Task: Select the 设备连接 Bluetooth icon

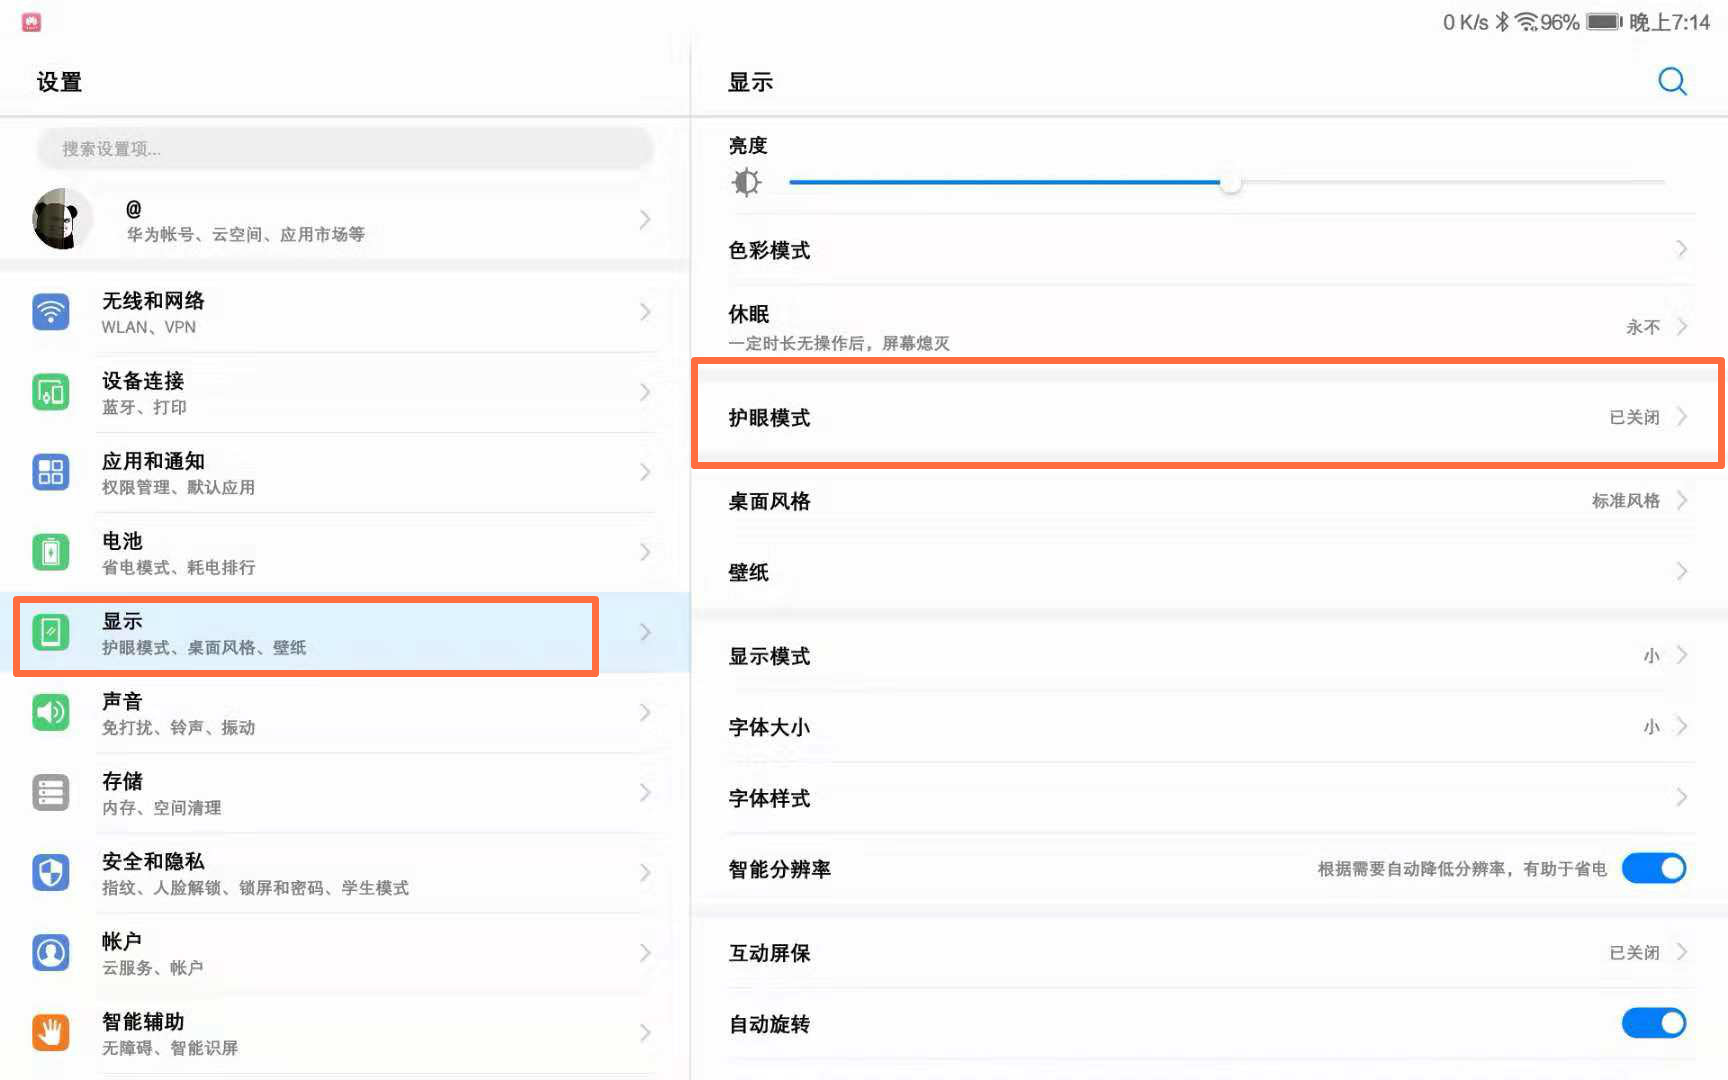Action: tap(51, 392)
